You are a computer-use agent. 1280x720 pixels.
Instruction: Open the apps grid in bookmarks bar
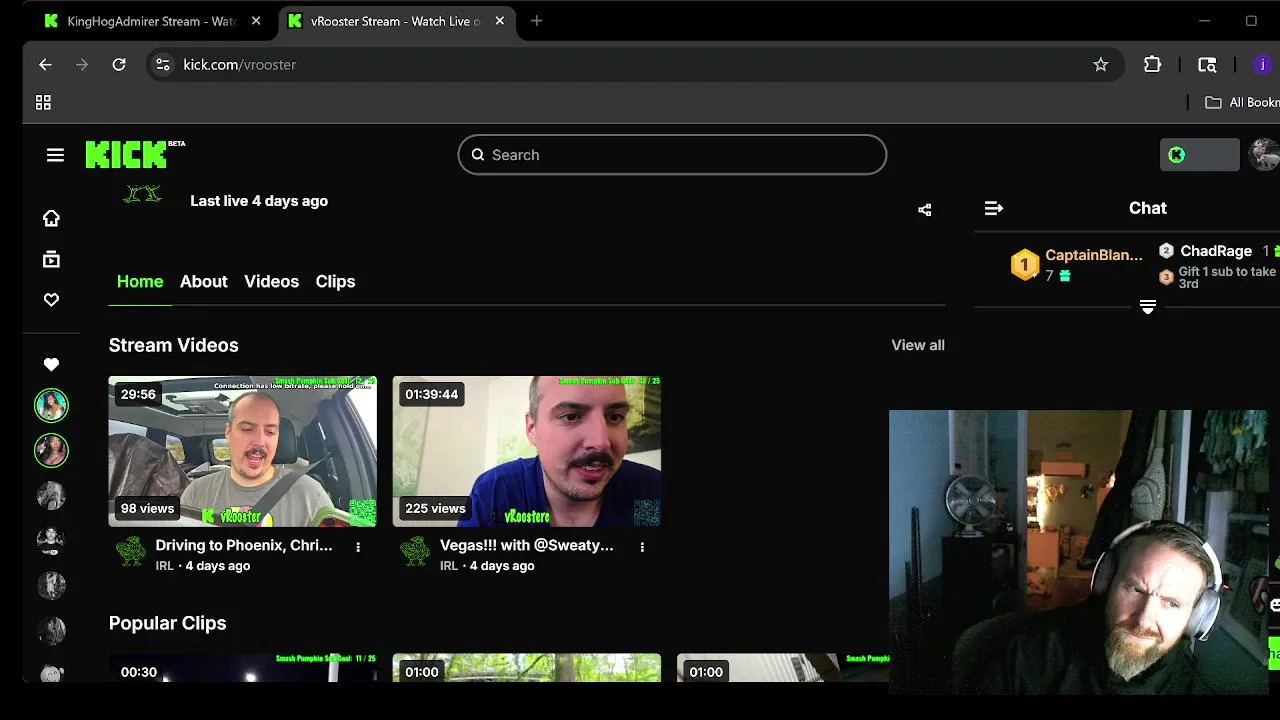[43, 102]
